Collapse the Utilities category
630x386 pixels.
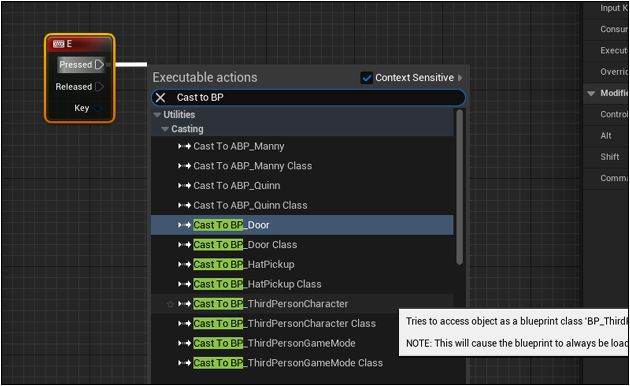click(157, 115)
